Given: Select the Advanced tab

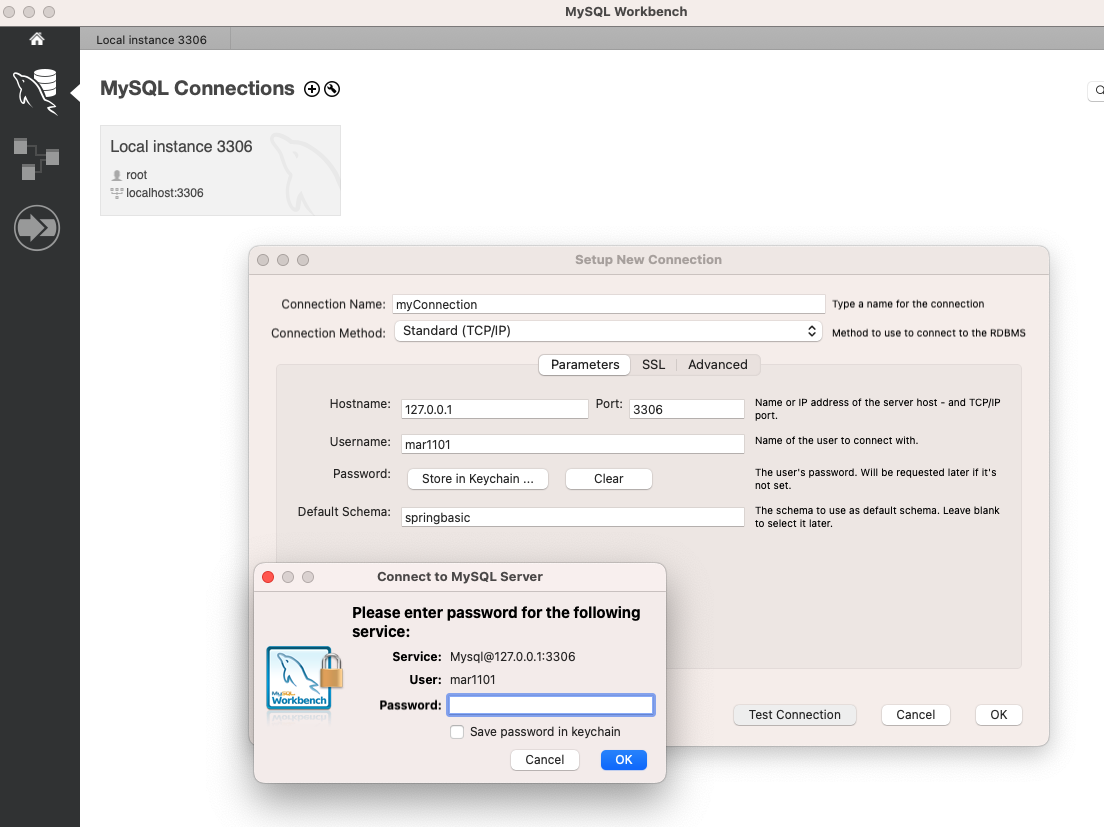Looking at the screenshot, I should [x=717, y=365].
